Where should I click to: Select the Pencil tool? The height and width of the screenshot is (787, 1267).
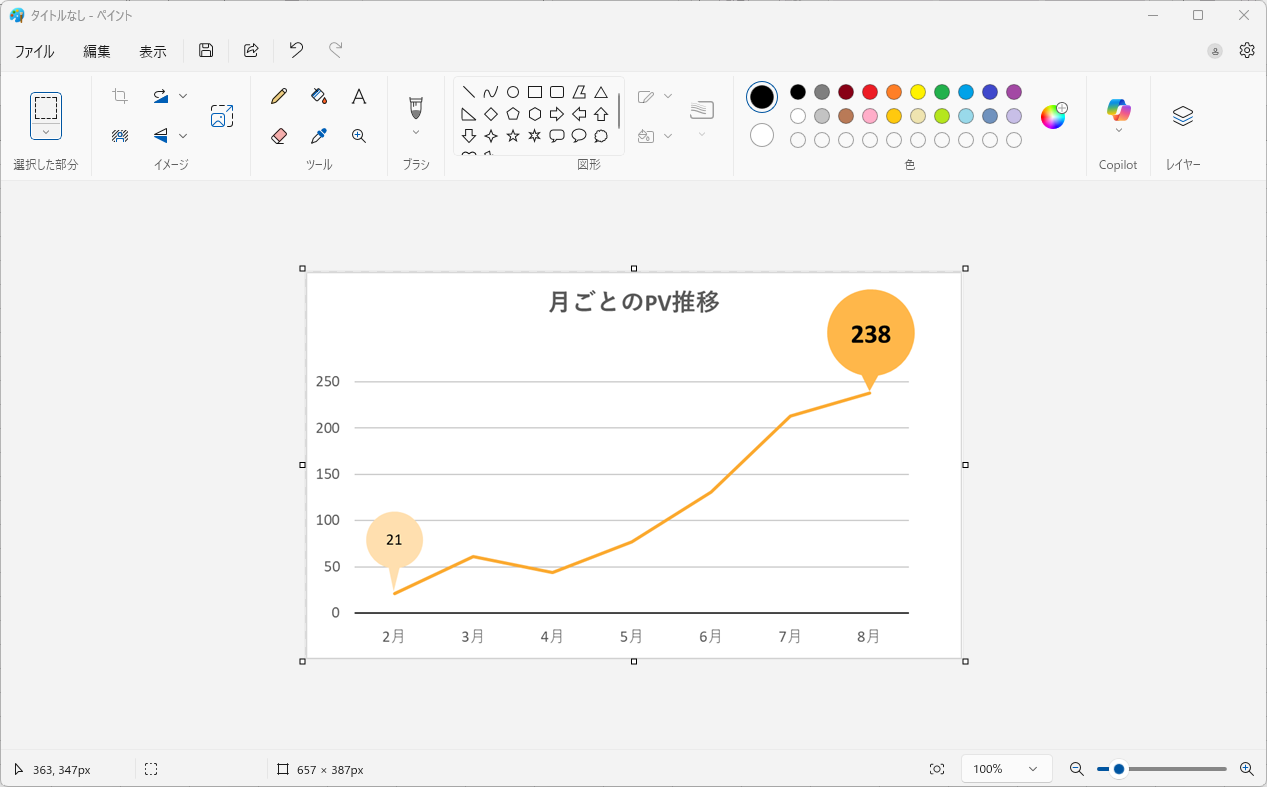(279, 96)
